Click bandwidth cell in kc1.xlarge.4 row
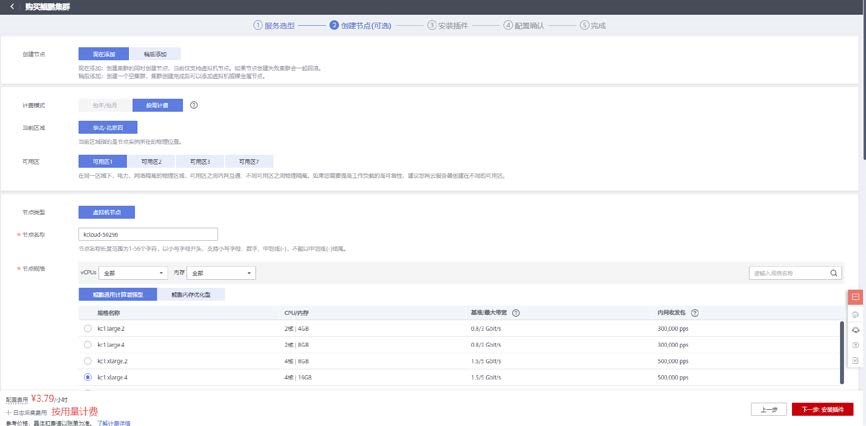Image resolution: width=866 pixels, height=426 pixels. (485, 377)
